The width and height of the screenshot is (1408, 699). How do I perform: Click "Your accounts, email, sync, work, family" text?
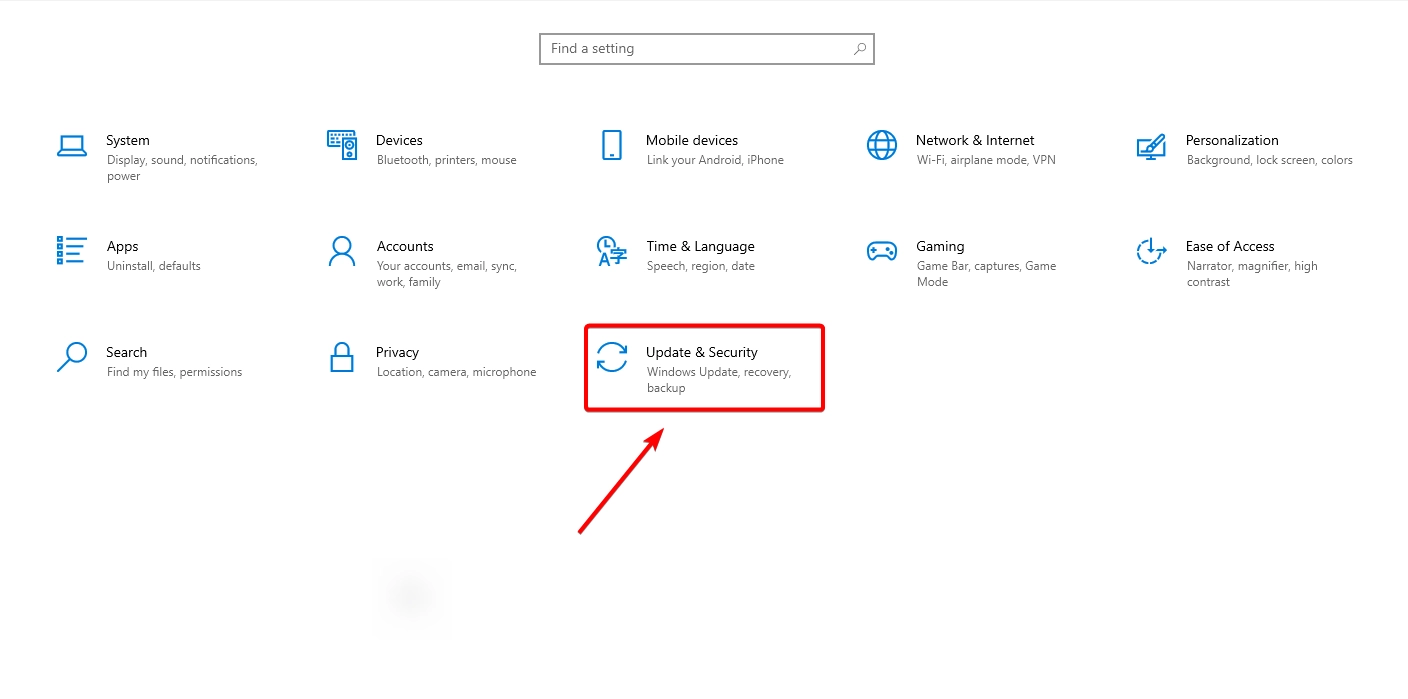(x=447, y=274)
